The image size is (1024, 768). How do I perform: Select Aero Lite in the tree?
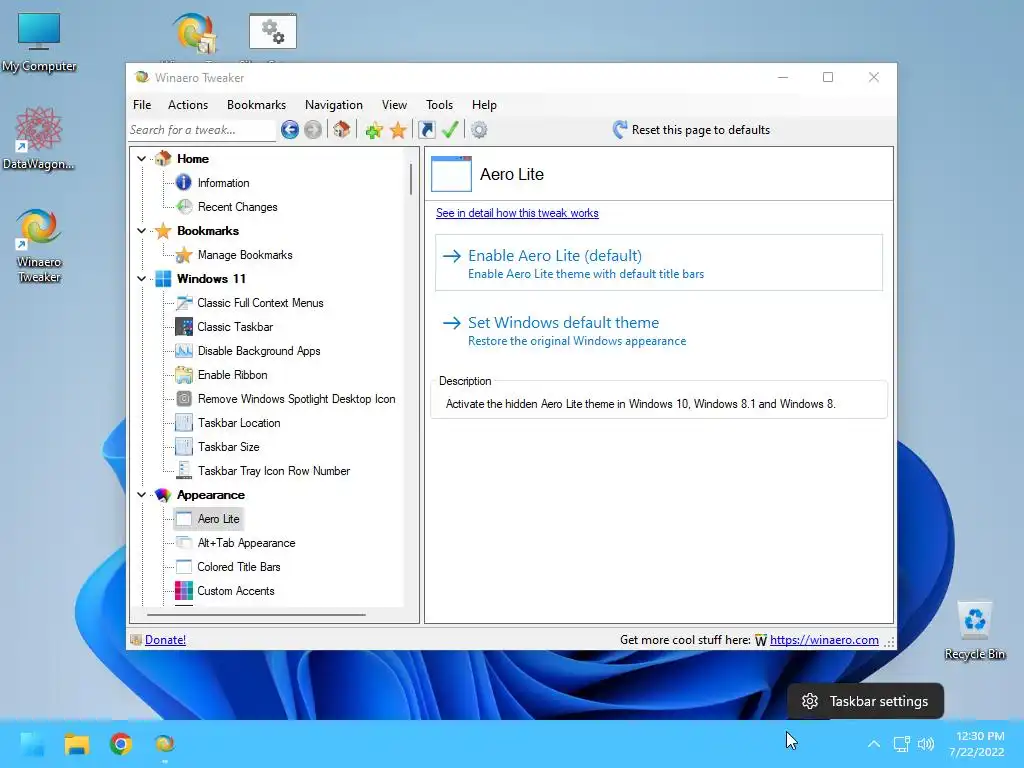coord(219,519)
